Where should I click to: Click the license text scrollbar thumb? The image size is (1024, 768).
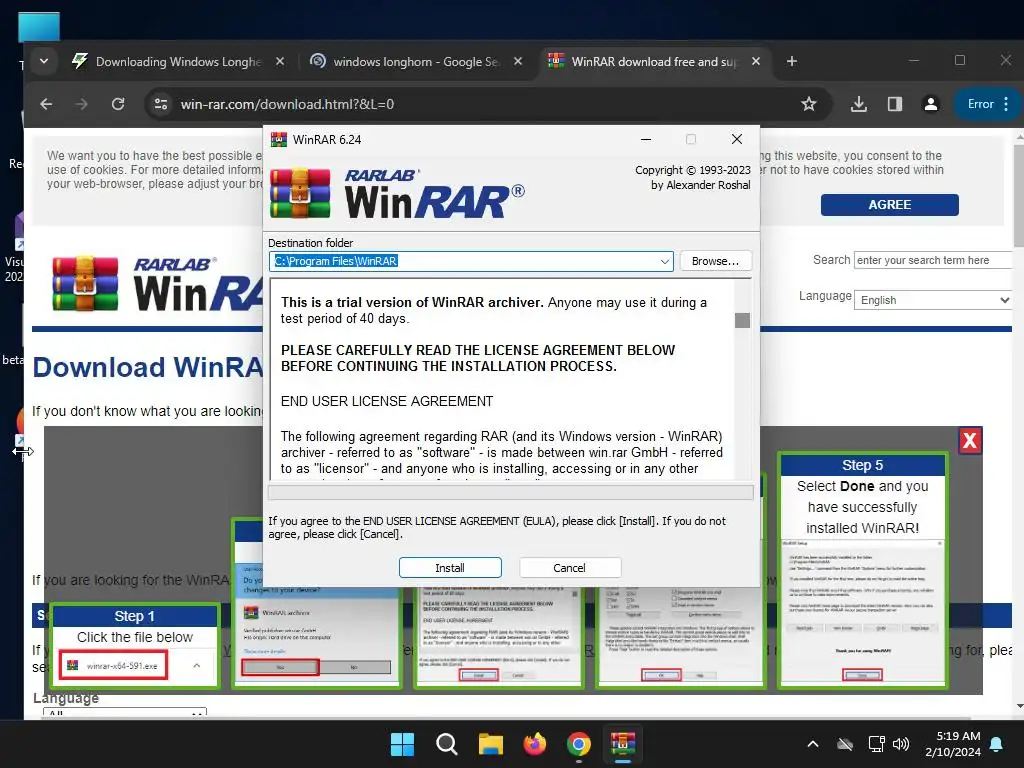[743, 320]
